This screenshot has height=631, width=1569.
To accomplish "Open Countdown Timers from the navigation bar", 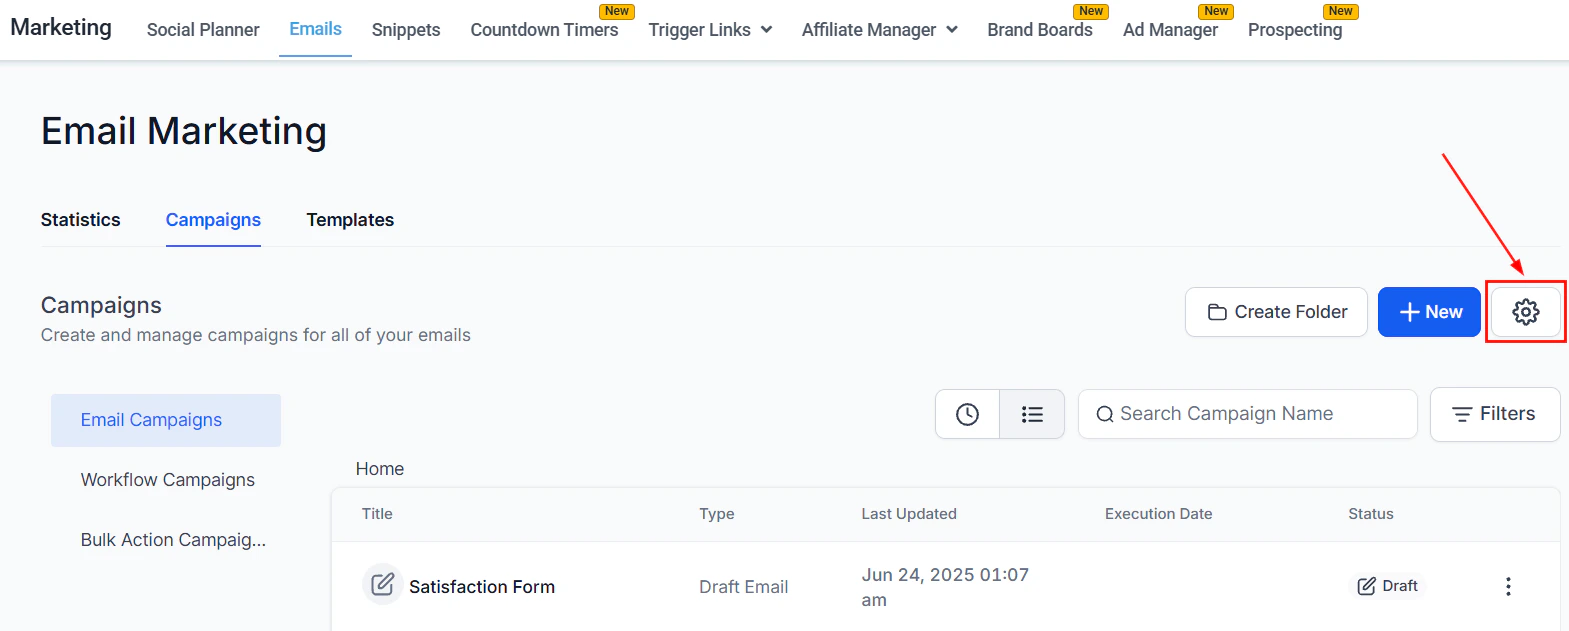I will pos(544,29).
